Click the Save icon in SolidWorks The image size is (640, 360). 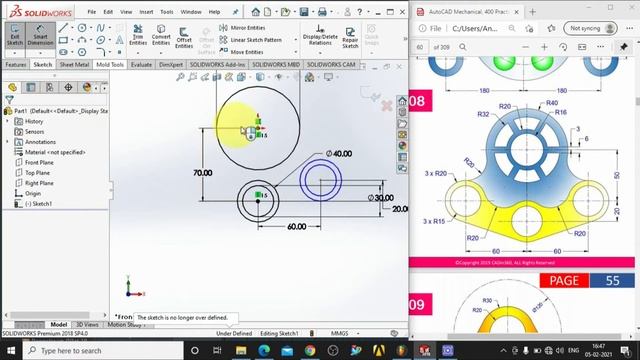pyautogui.click(x=304, y=12)
